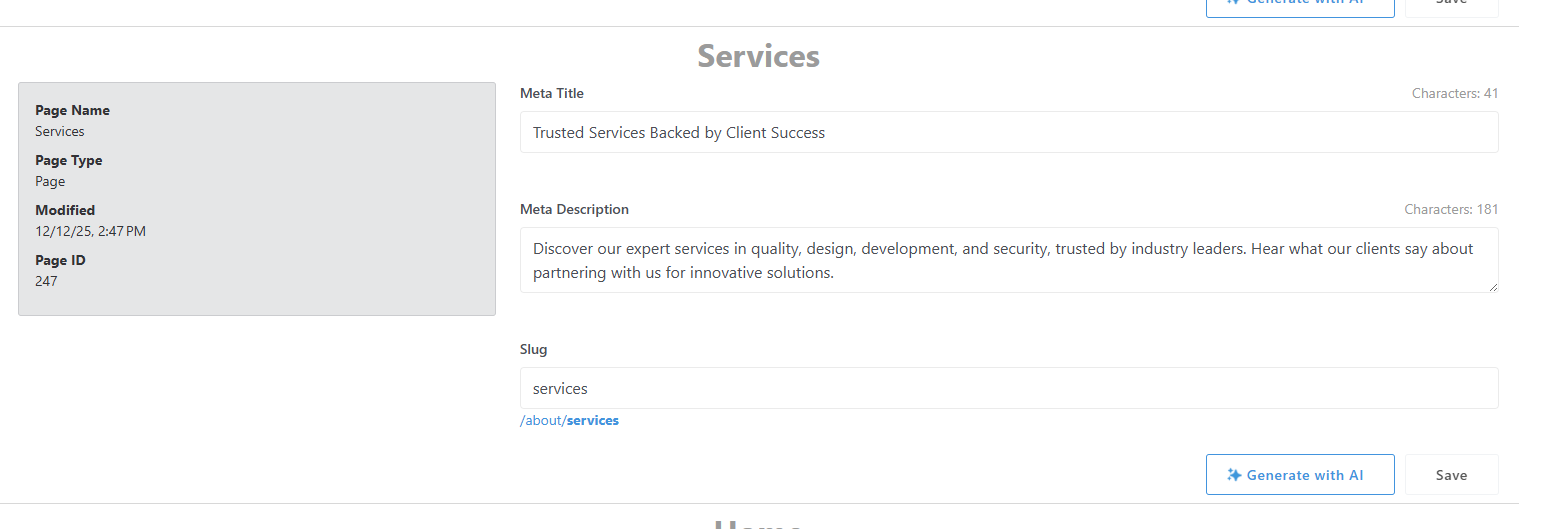Click the Meta Description label
This screenshot has width=1542, height=529.
574,210
